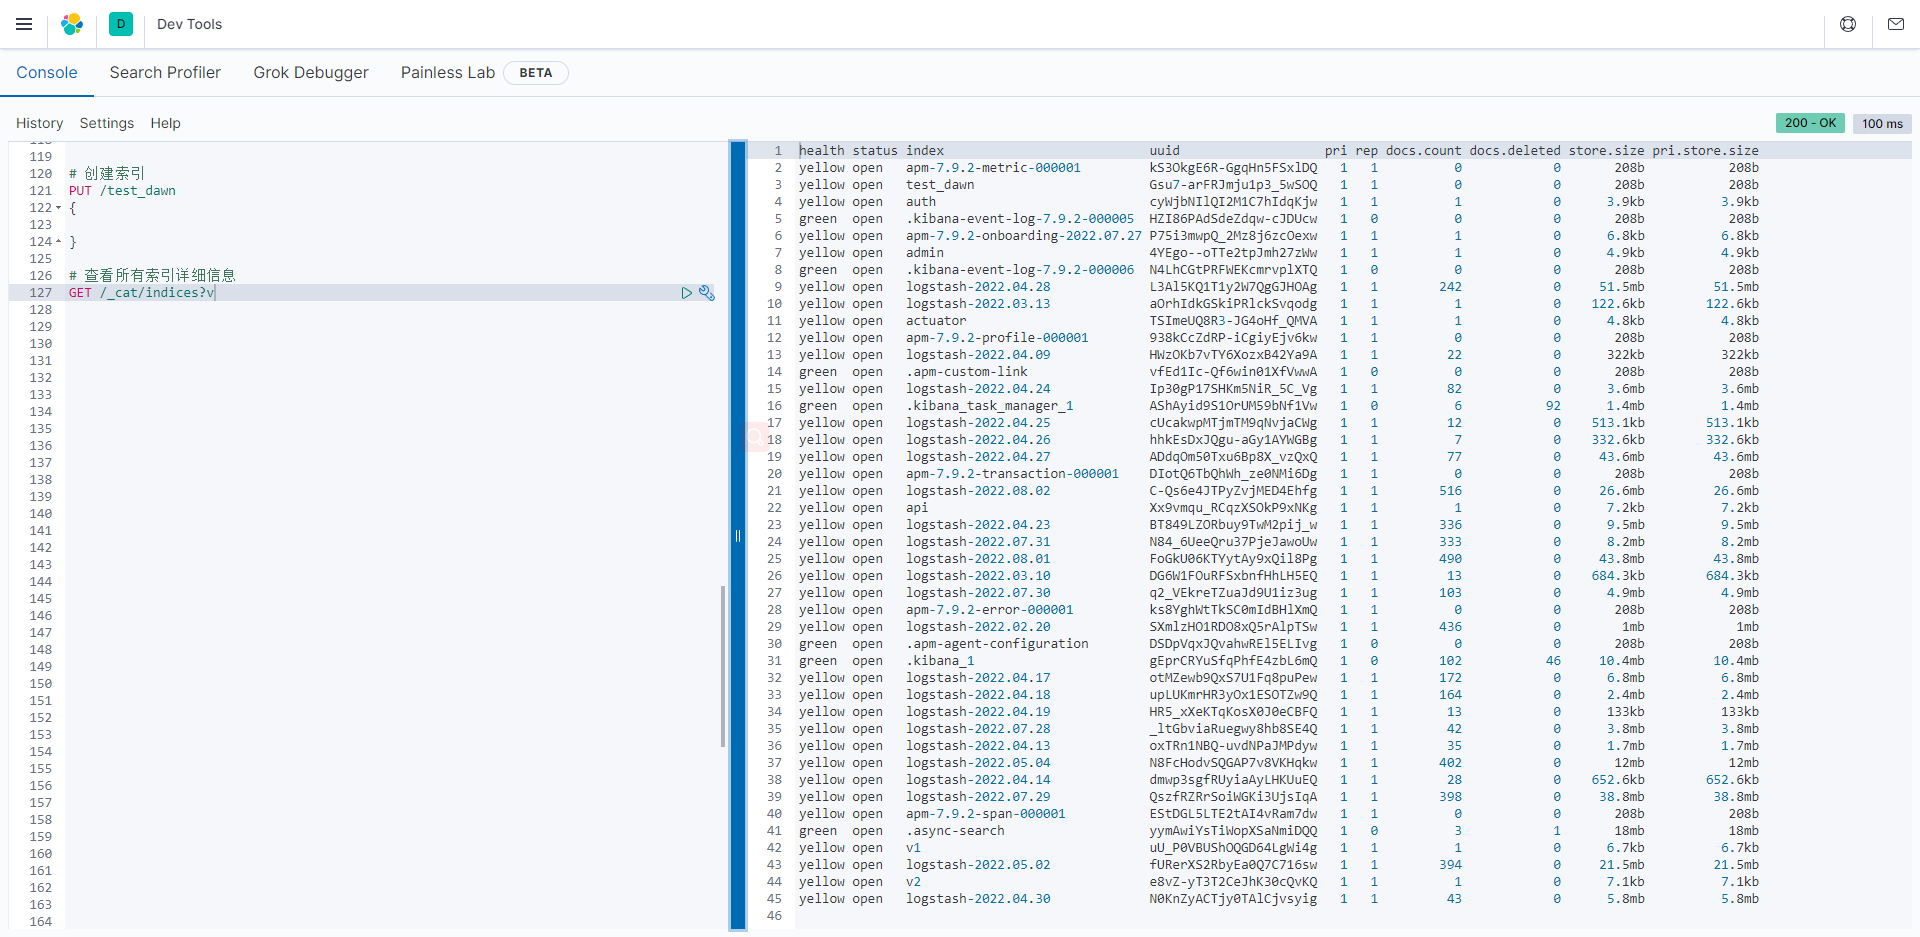Select logstash-2022.02.20 index text
1920x937 pixels.
[x=978, y=627]
